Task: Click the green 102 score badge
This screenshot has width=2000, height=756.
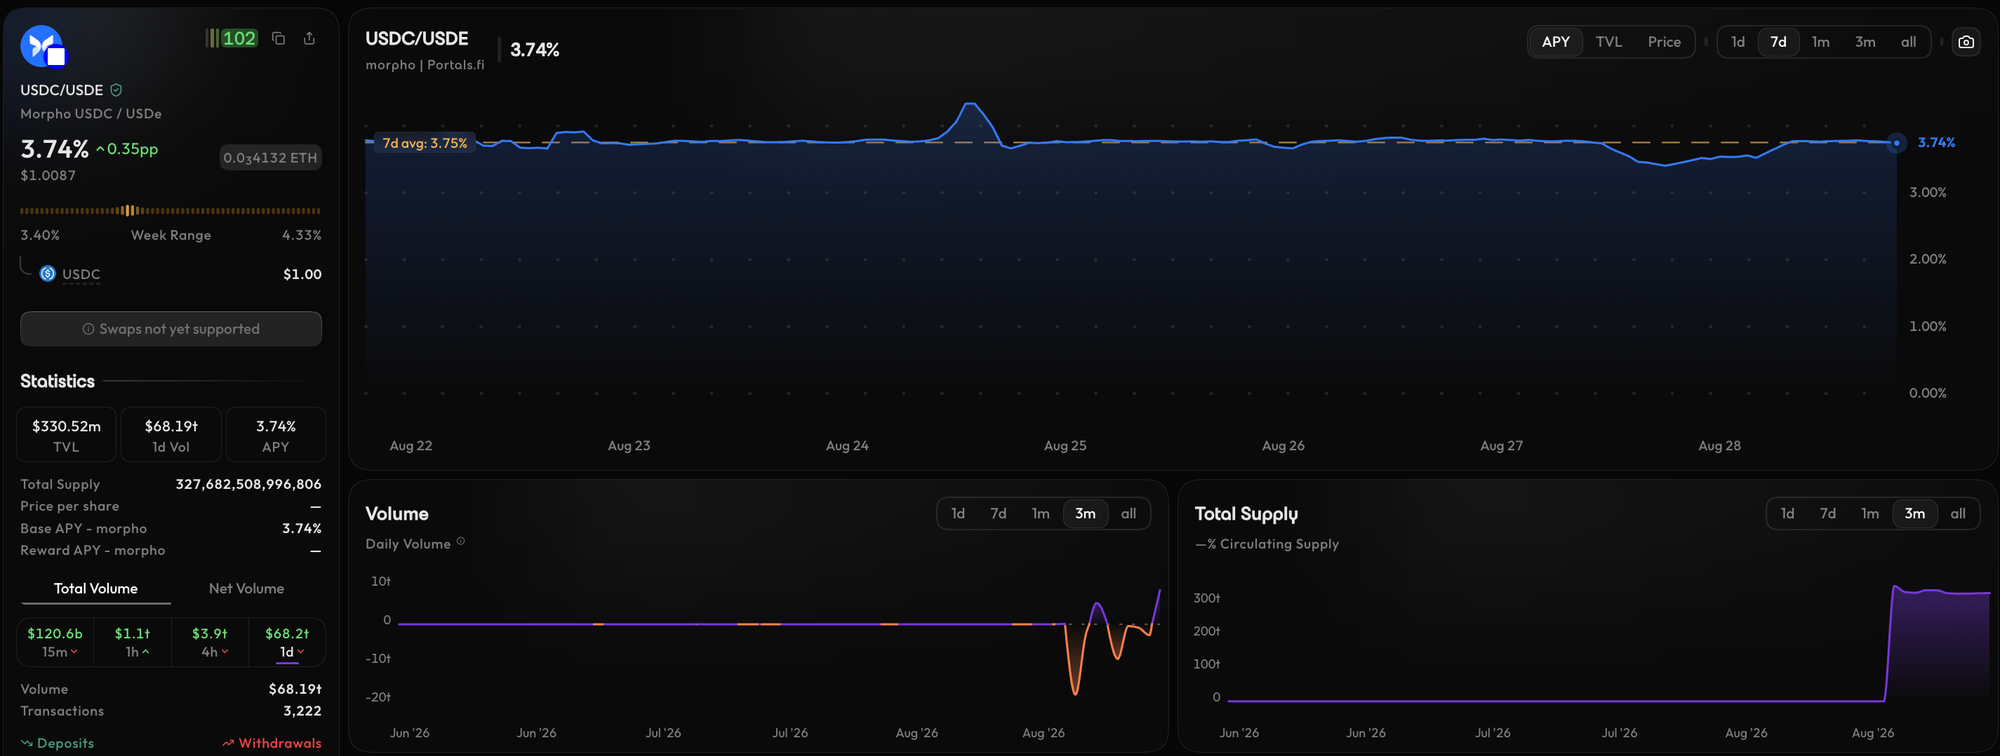Action: (233, 38)
